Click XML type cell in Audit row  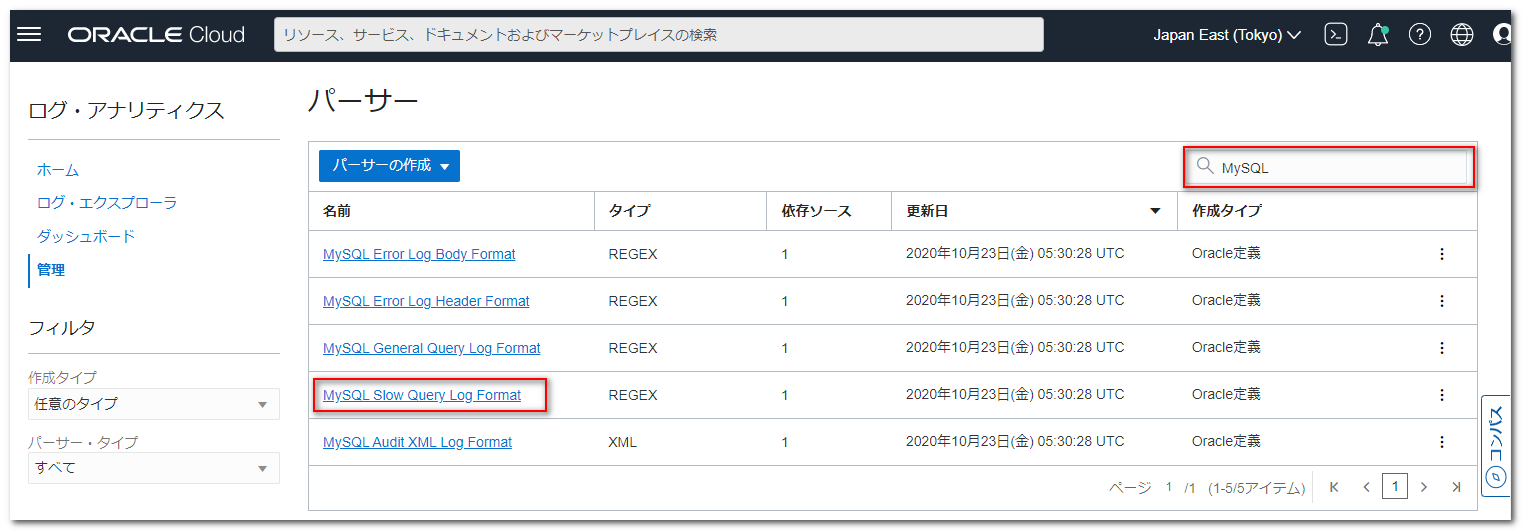coord(622,442)
